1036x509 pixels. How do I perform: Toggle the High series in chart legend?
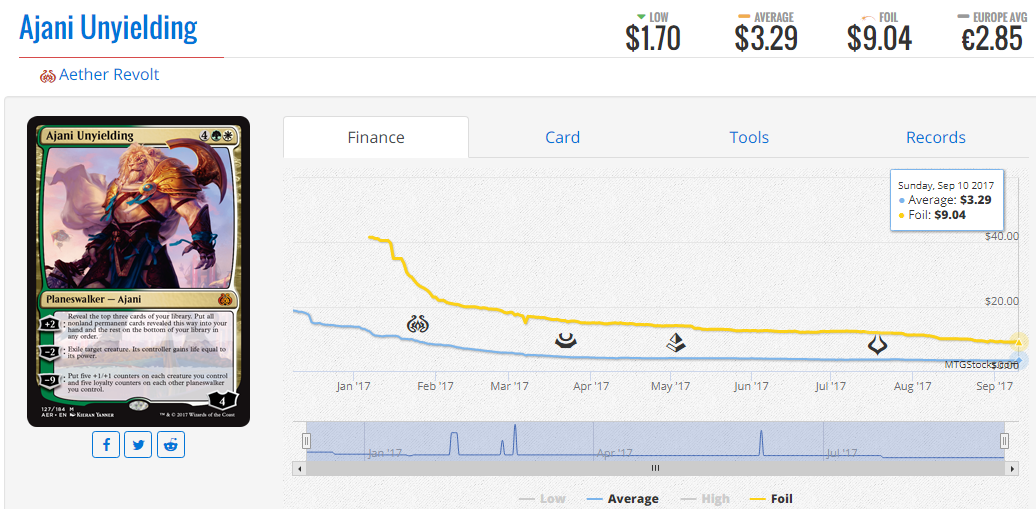705,498
